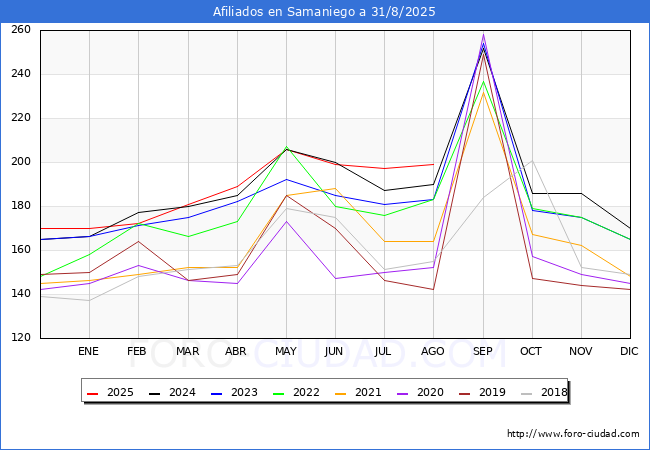Select the DIC label on x-axis
Viewport: 650px width, 450px height.
click(x=630, y=352)
